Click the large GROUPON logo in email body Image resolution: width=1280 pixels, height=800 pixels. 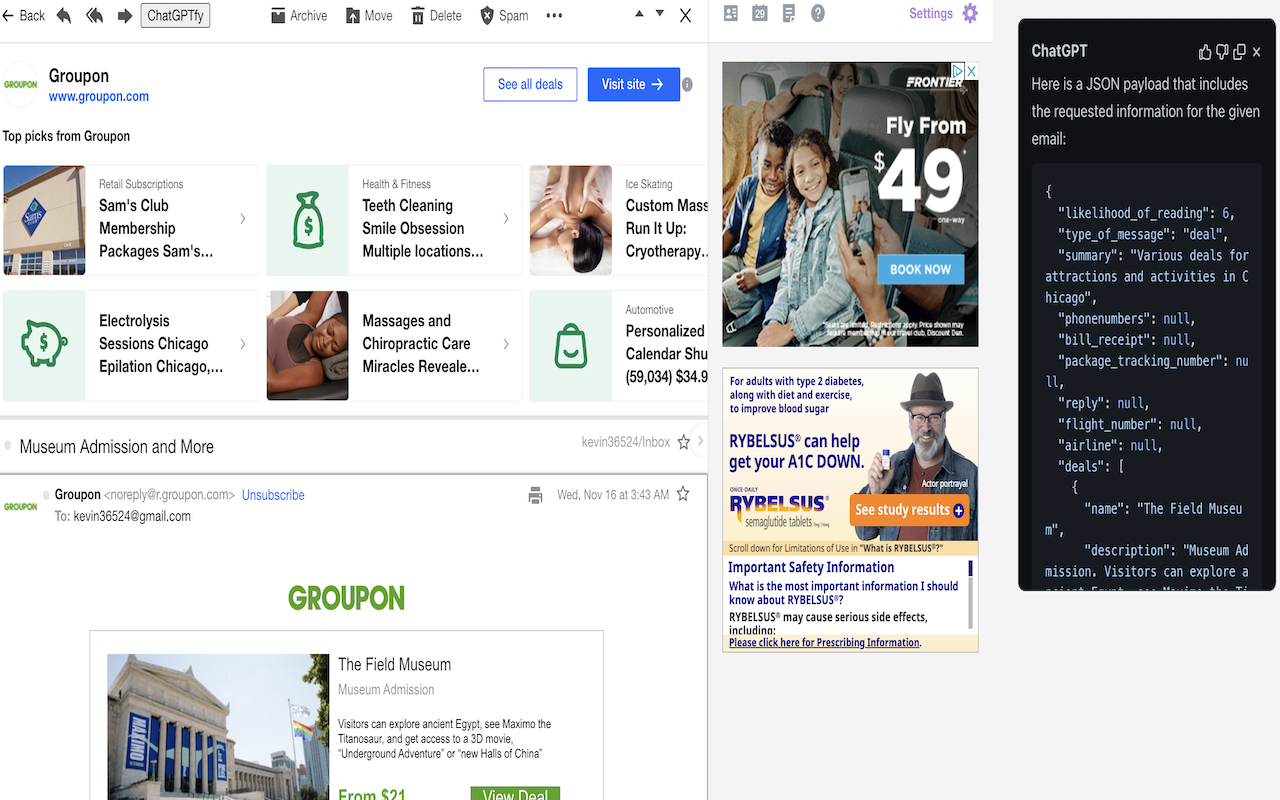click(347, 598)
